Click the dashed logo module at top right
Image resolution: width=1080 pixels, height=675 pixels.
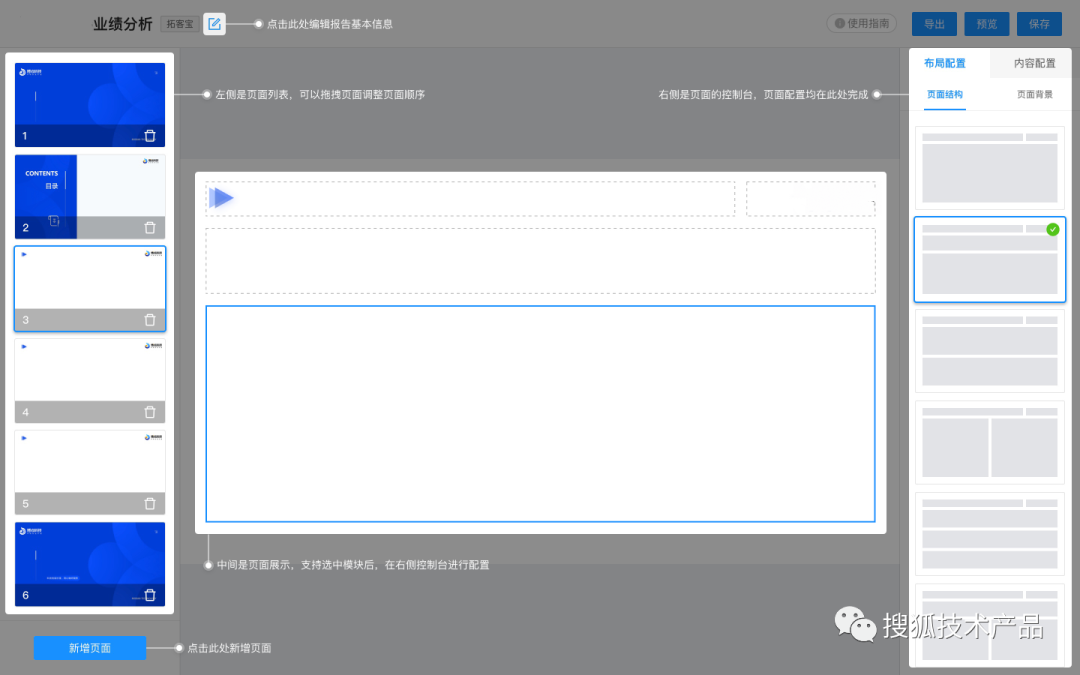[x=811, y=198]
